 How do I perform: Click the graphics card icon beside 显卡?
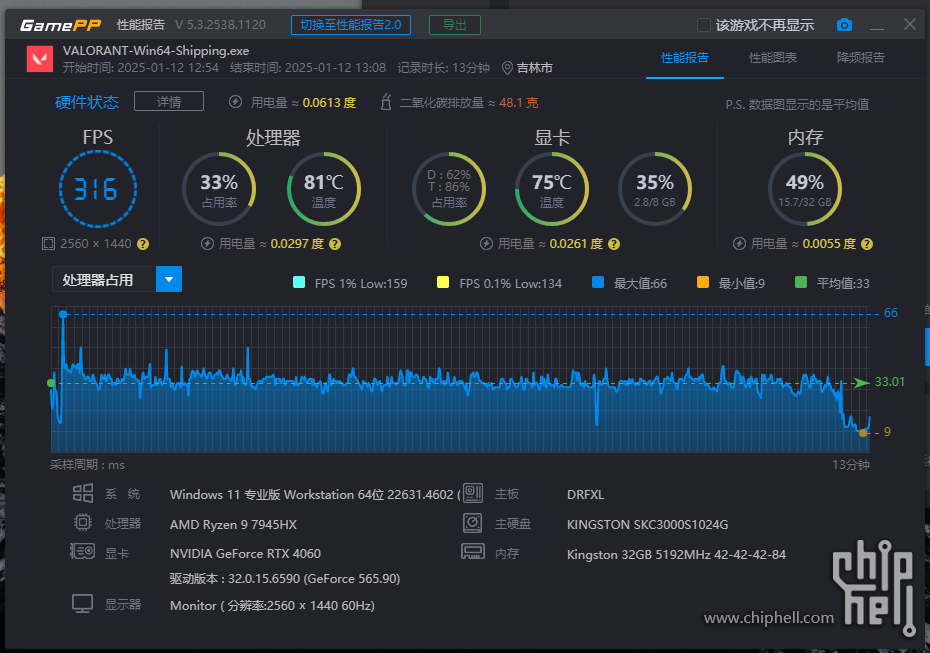(x=82, y=552)
